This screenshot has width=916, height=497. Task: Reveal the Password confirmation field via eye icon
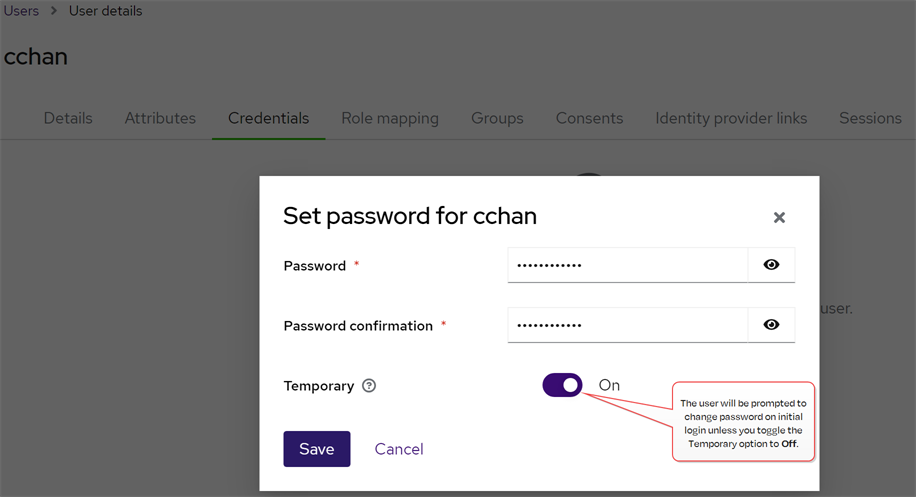(x=771, y=325)
